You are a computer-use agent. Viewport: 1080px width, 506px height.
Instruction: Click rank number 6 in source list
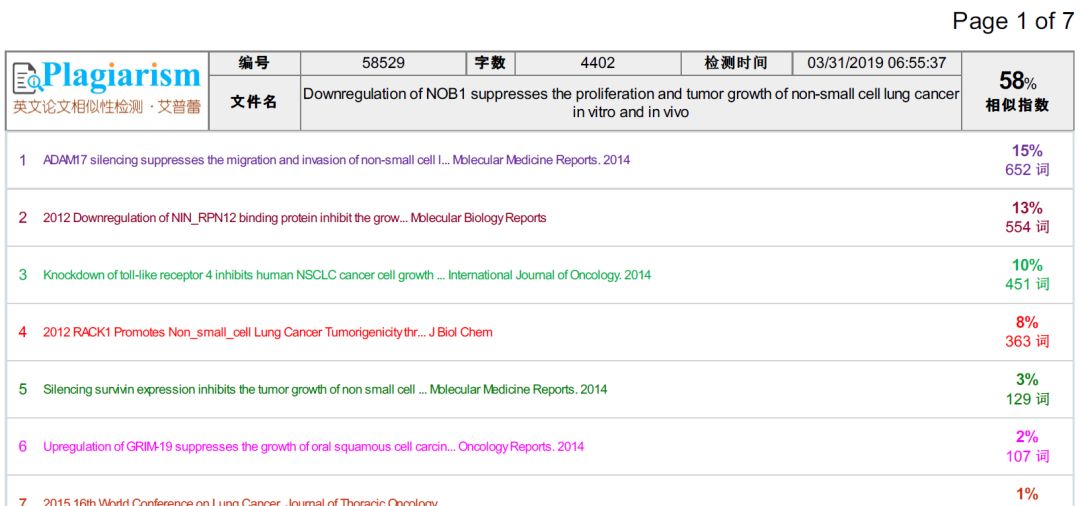23,446
